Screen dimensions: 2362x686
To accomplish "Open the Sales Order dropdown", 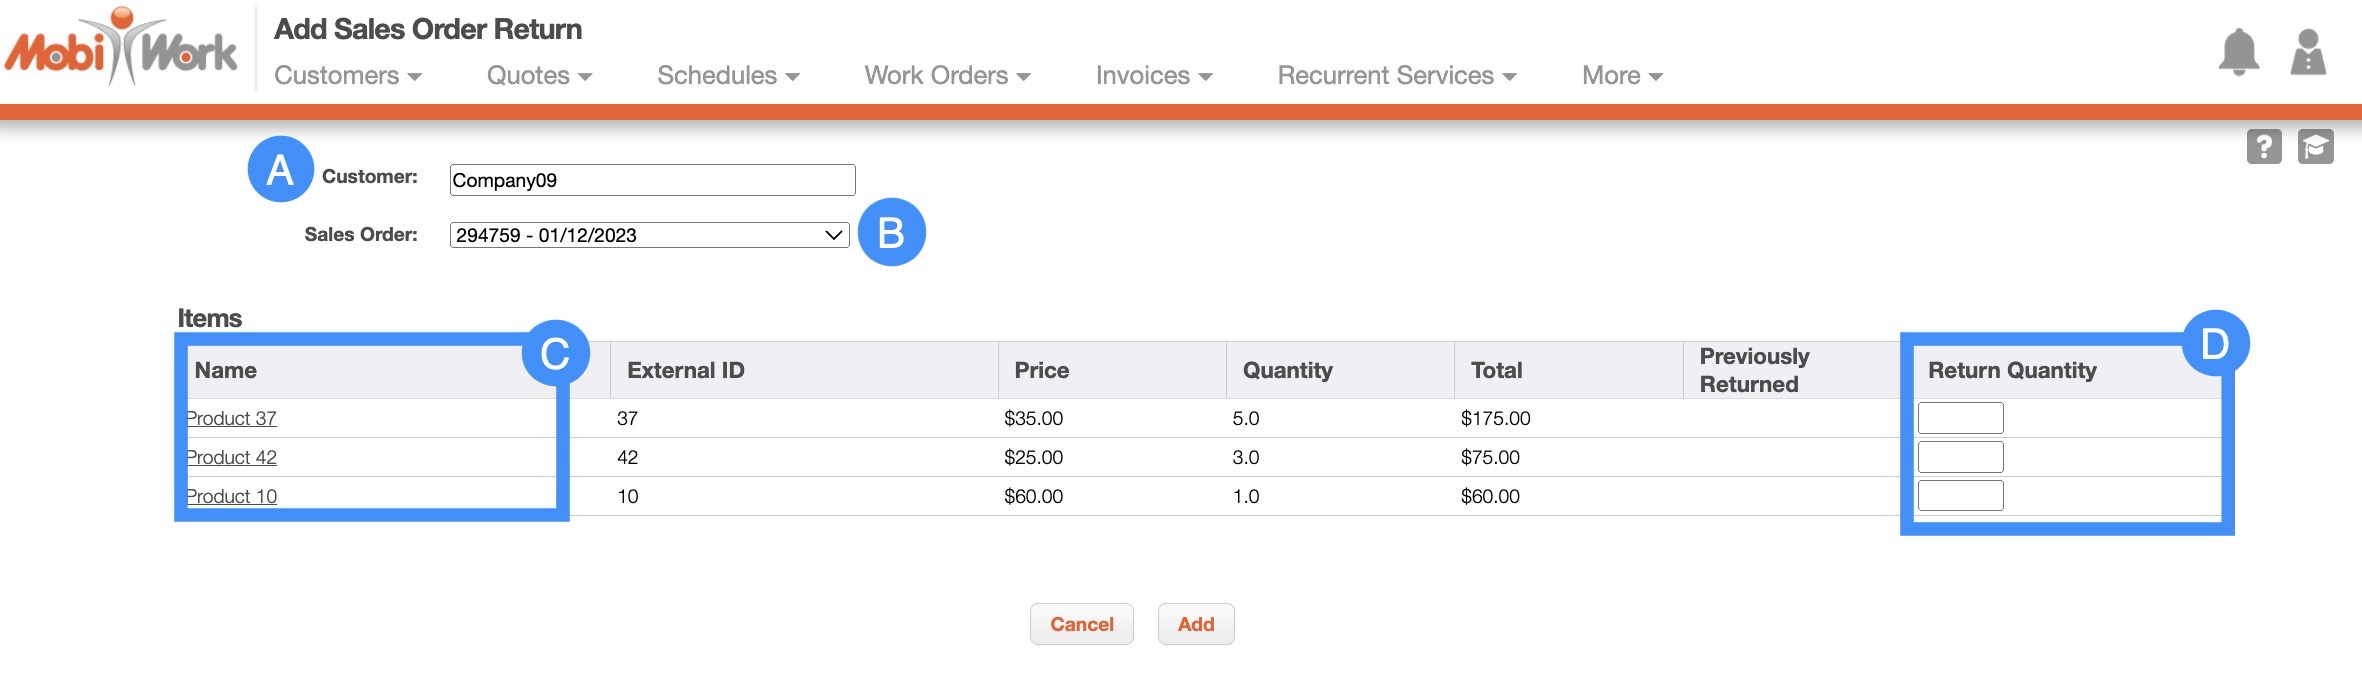I will tap(649, 235).
